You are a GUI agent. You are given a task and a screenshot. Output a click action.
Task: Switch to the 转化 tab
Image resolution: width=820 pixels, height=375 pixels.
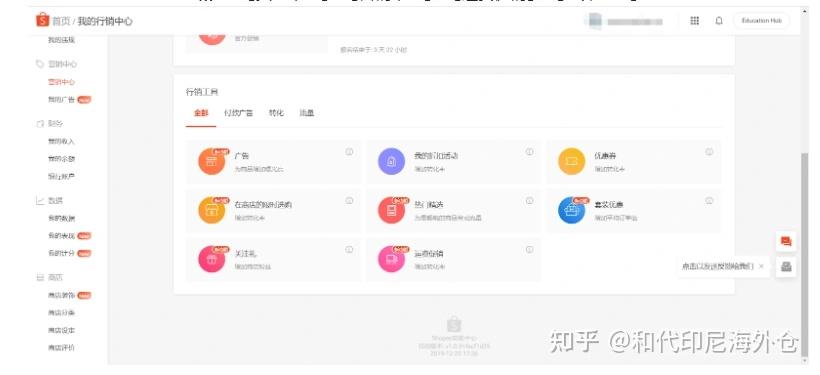point(276,113)
